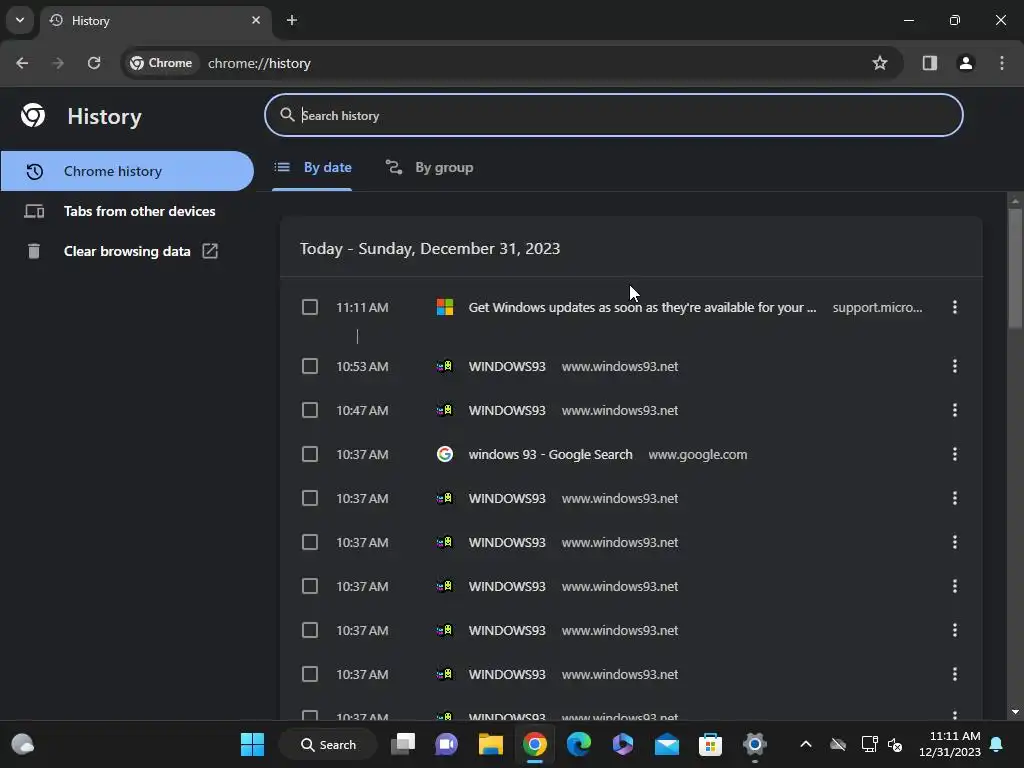Open Microsoft Store from the taskbar

pos(711,744)
